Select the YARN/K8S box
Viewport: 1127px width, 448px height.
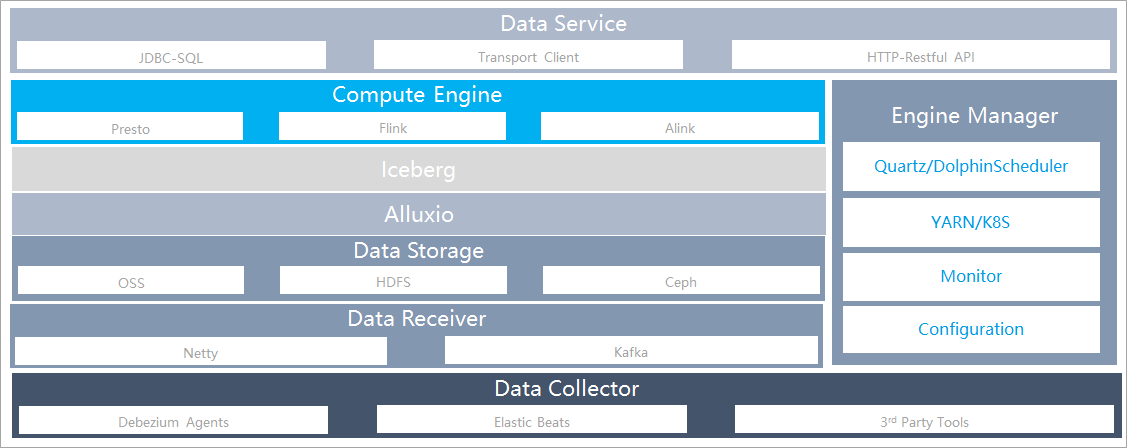click(971, 222)
